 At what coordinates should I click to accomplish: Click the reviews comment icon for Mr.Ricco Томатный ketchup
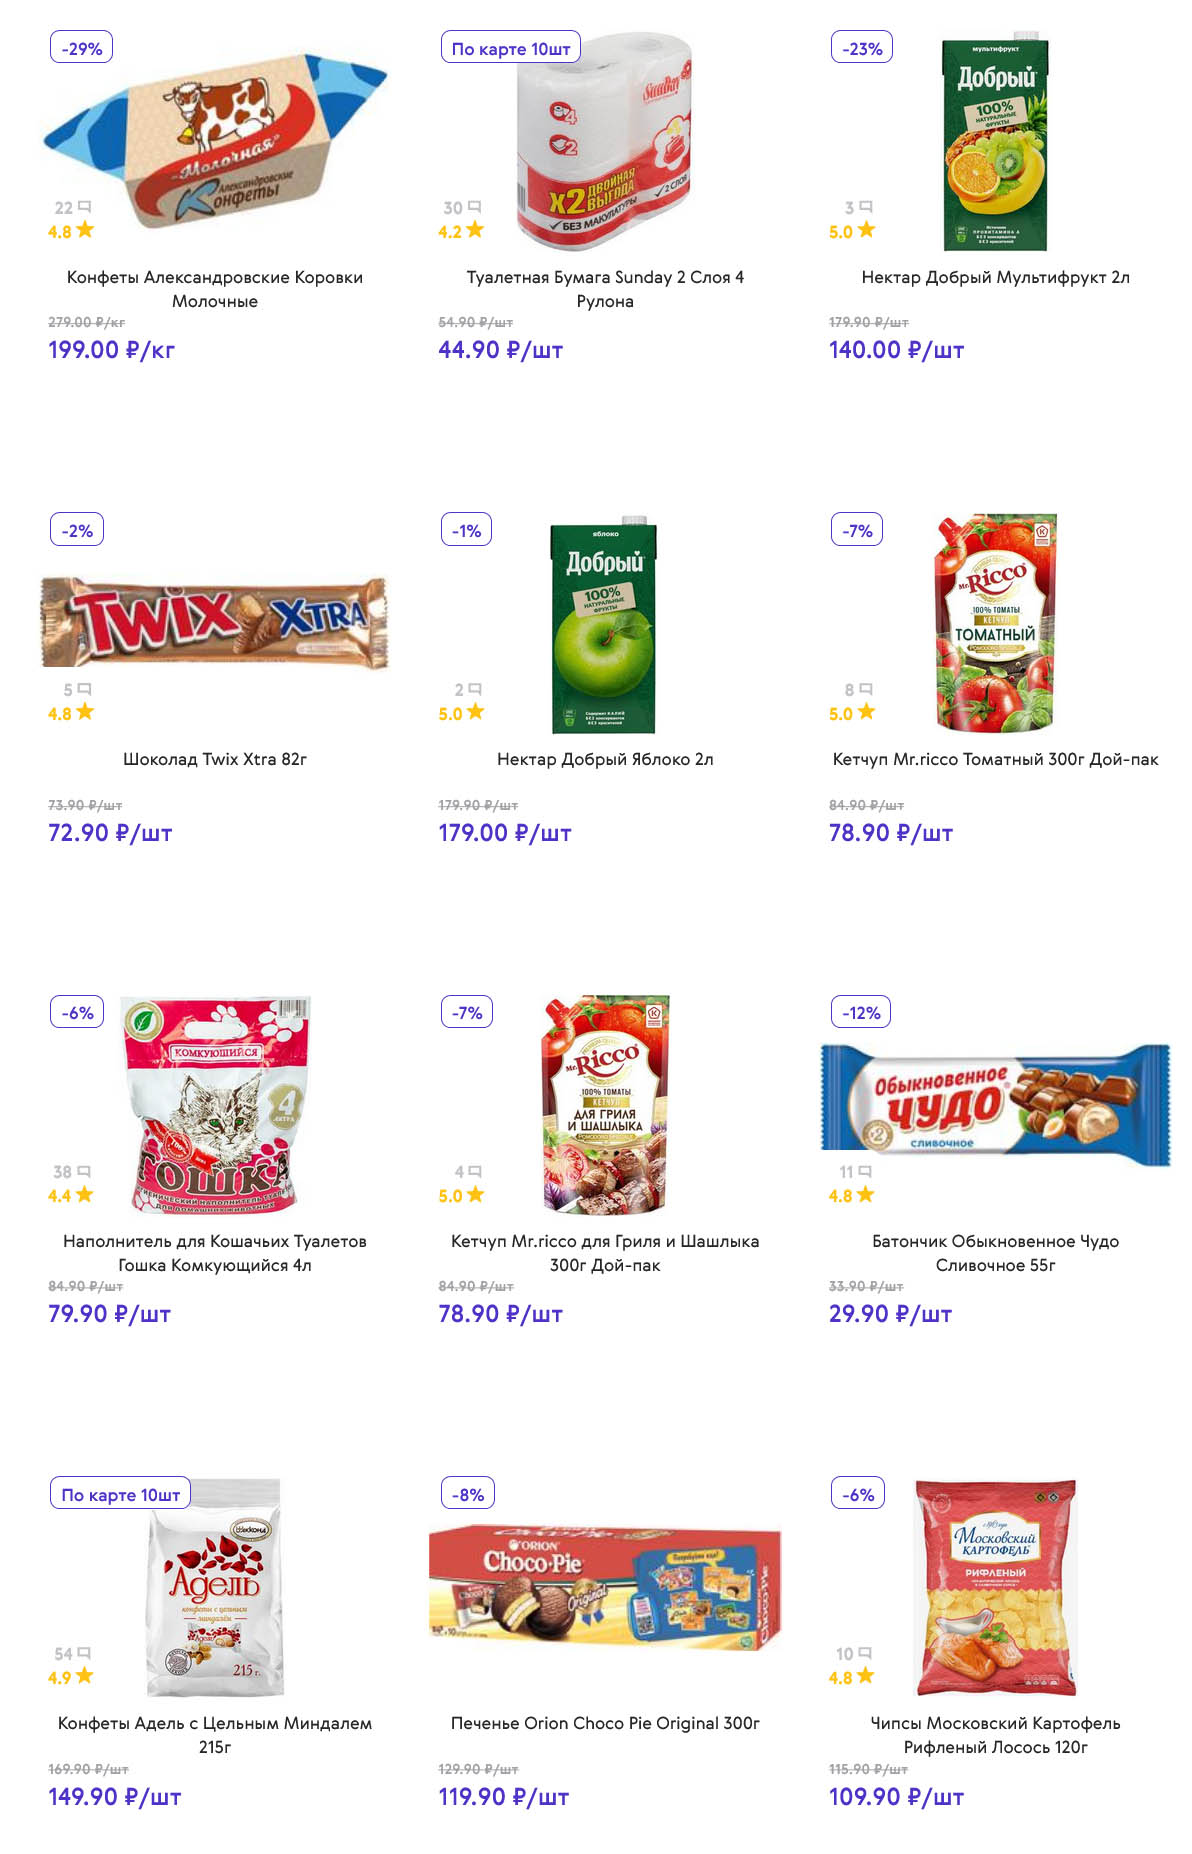(x=866, y=689)
